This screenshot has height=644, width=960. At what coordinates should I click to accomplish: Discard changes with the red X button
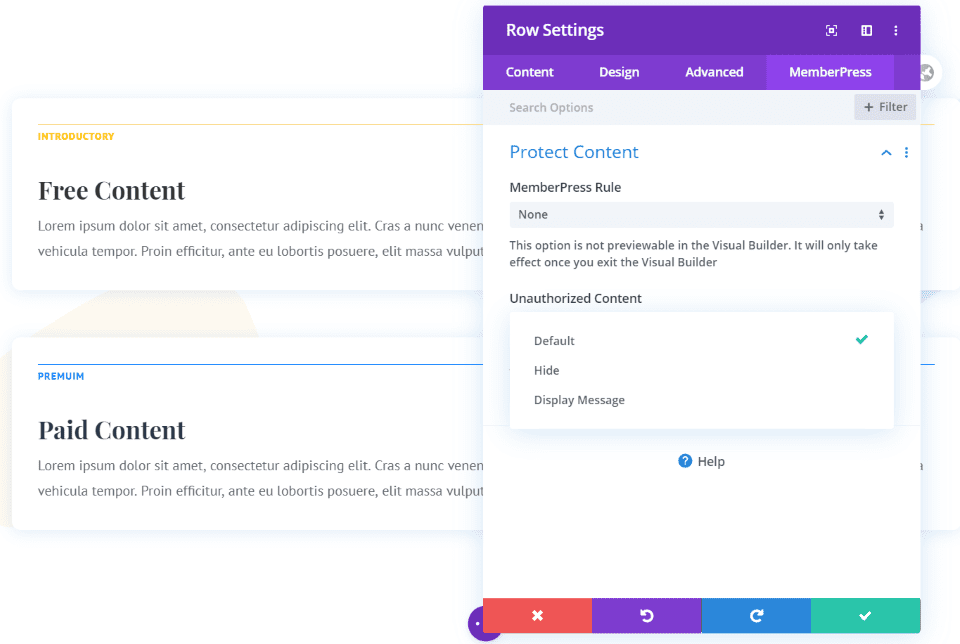click(537, 615)
